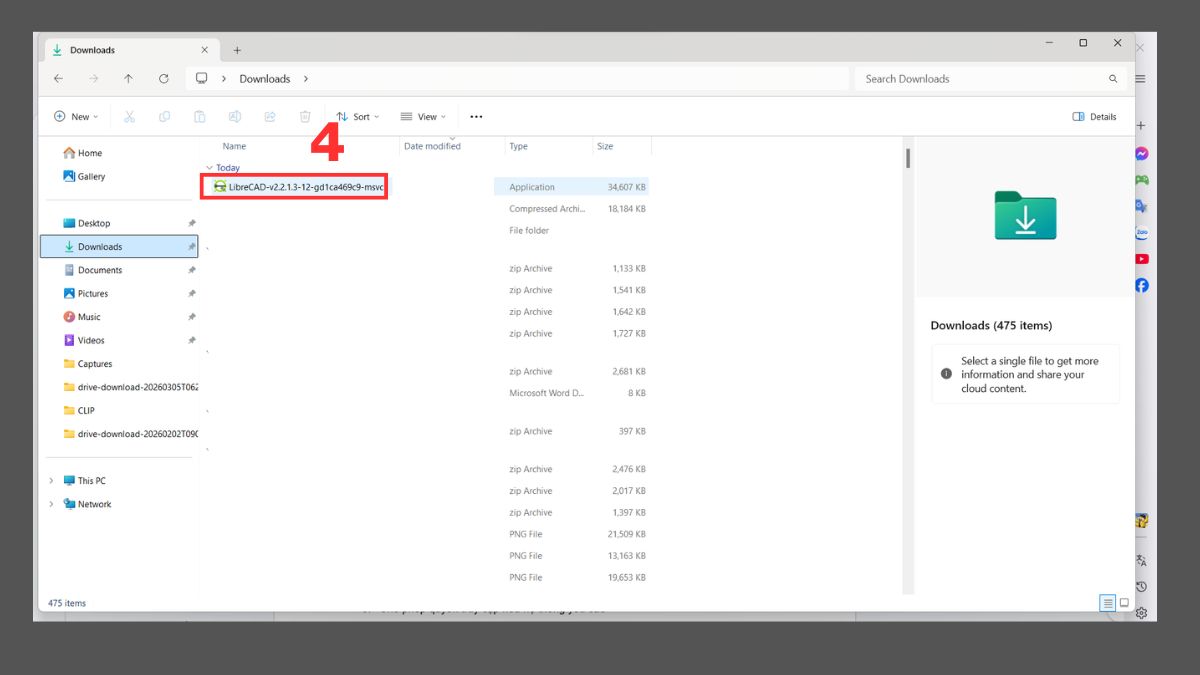
Task: Unpin Music pin icon in sidebar
Action: [x=192, y=317]
